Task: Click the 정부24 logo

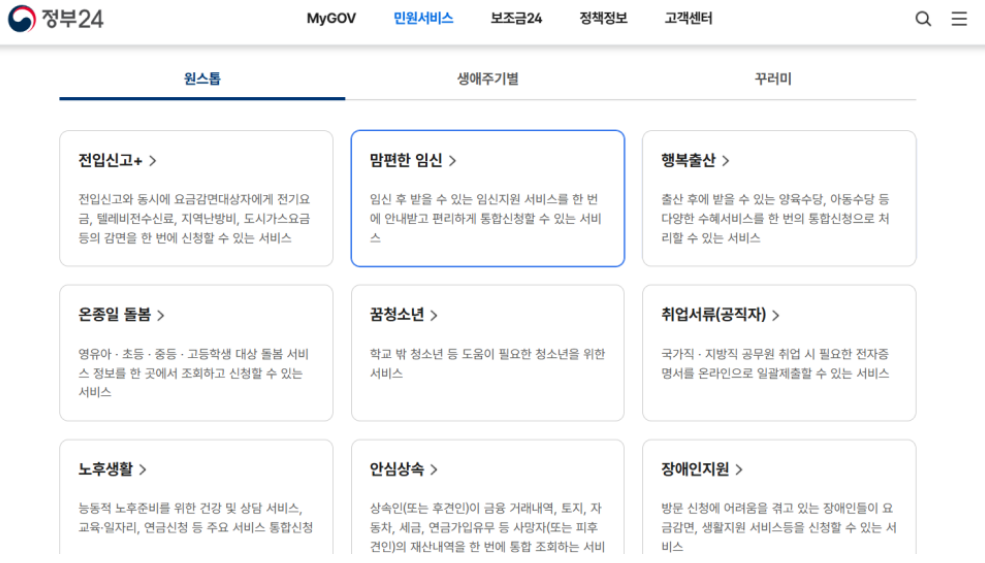Action: 55,19
